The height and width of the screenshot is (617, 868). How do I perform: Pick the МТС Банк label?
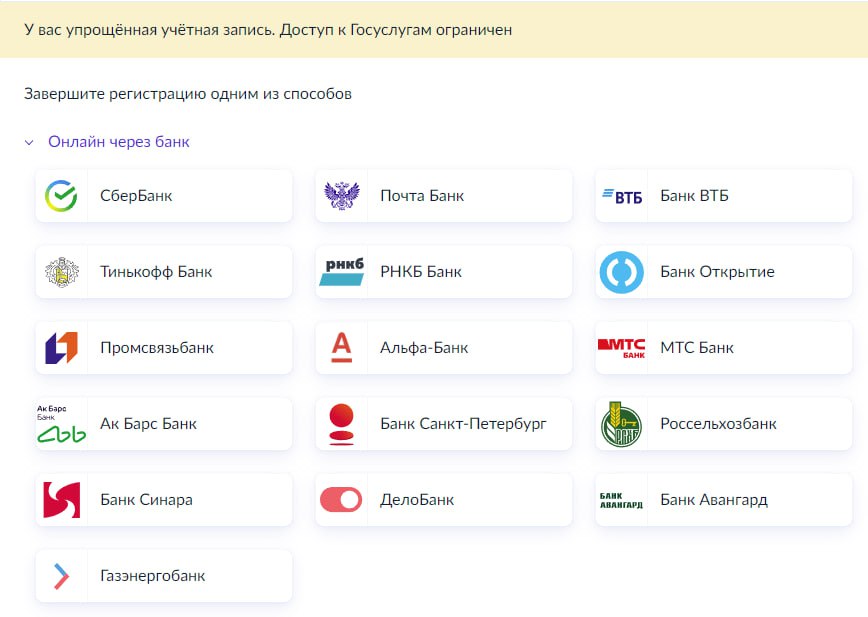[697, 348]
